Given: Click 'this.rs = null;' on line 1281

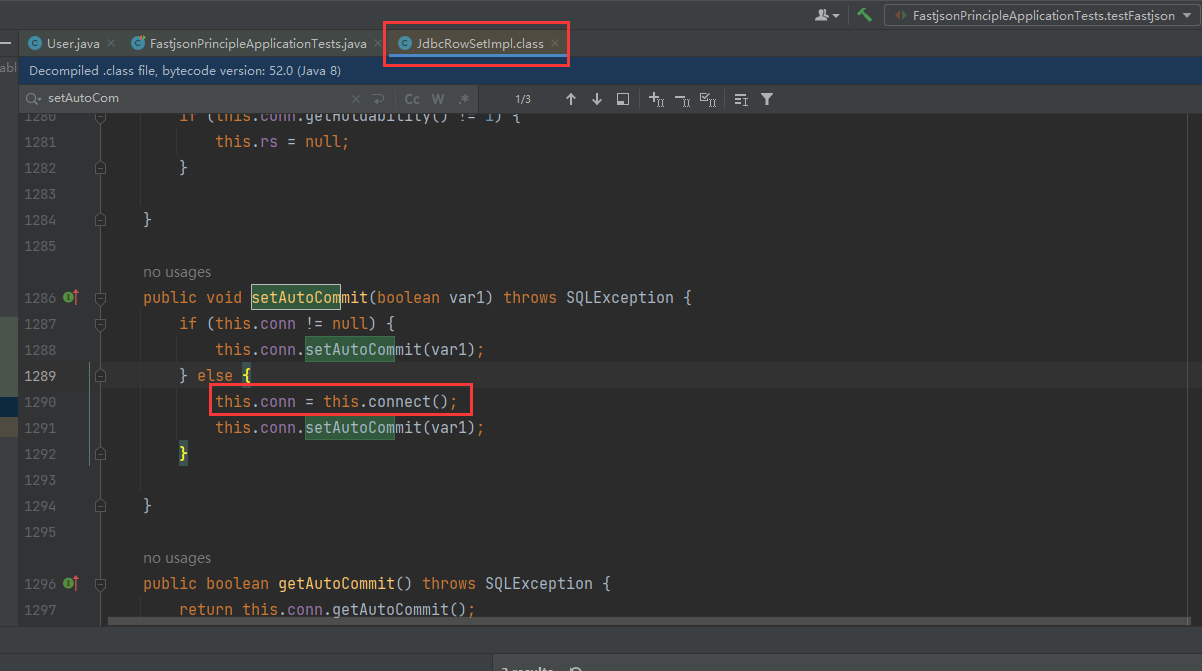Looking at the screenshot, I should pyautogui.click(x=283, y=142).
